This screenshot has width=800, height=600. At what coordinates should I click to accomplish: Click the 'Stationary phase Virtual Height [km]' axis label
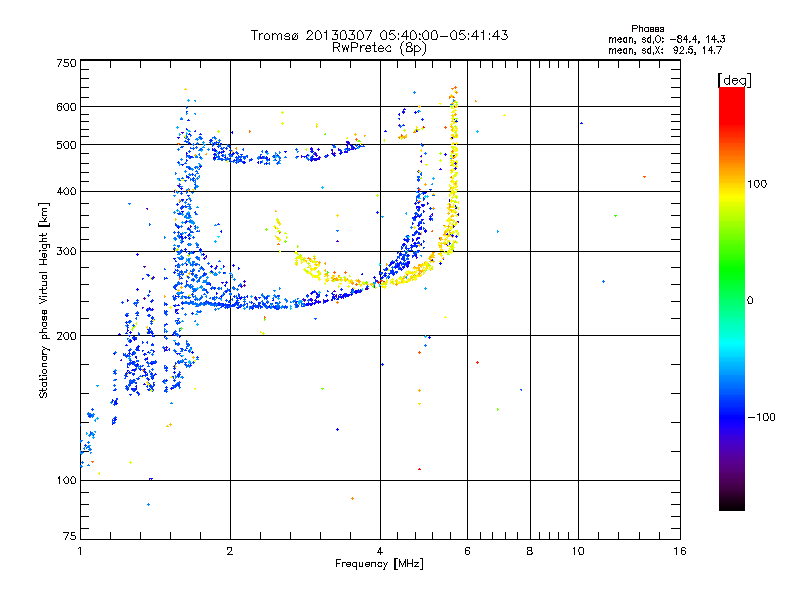(x=43, y=301)
